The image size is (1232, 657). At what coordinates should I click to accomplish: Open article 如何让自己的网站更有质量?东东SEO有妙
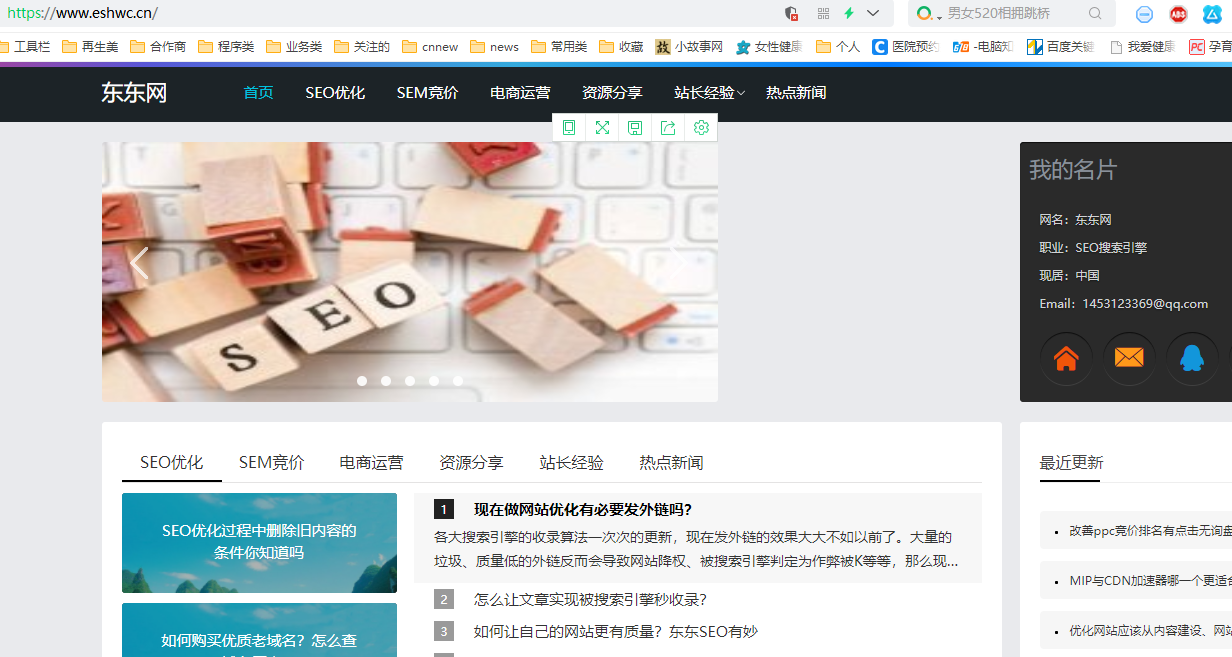click(616, 632)
